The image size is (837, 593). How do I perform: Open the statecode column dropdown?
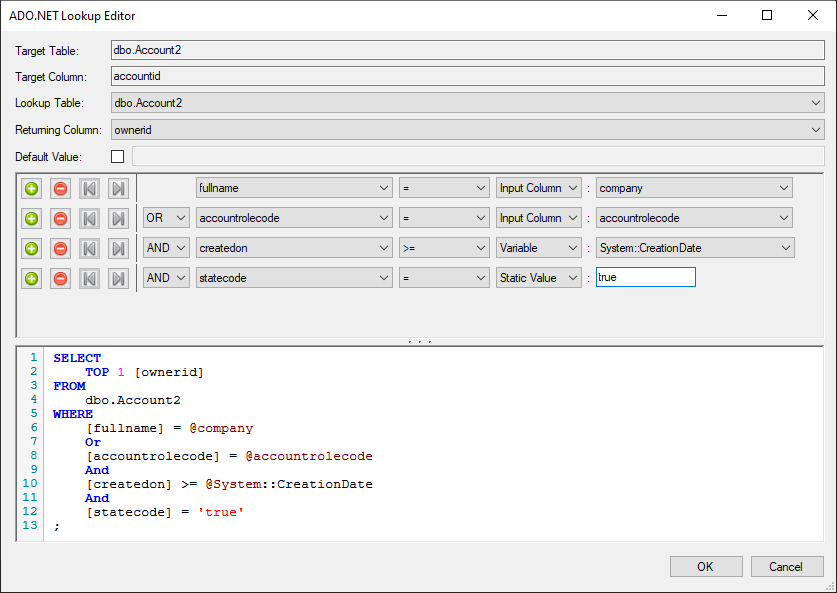point(294,278)
